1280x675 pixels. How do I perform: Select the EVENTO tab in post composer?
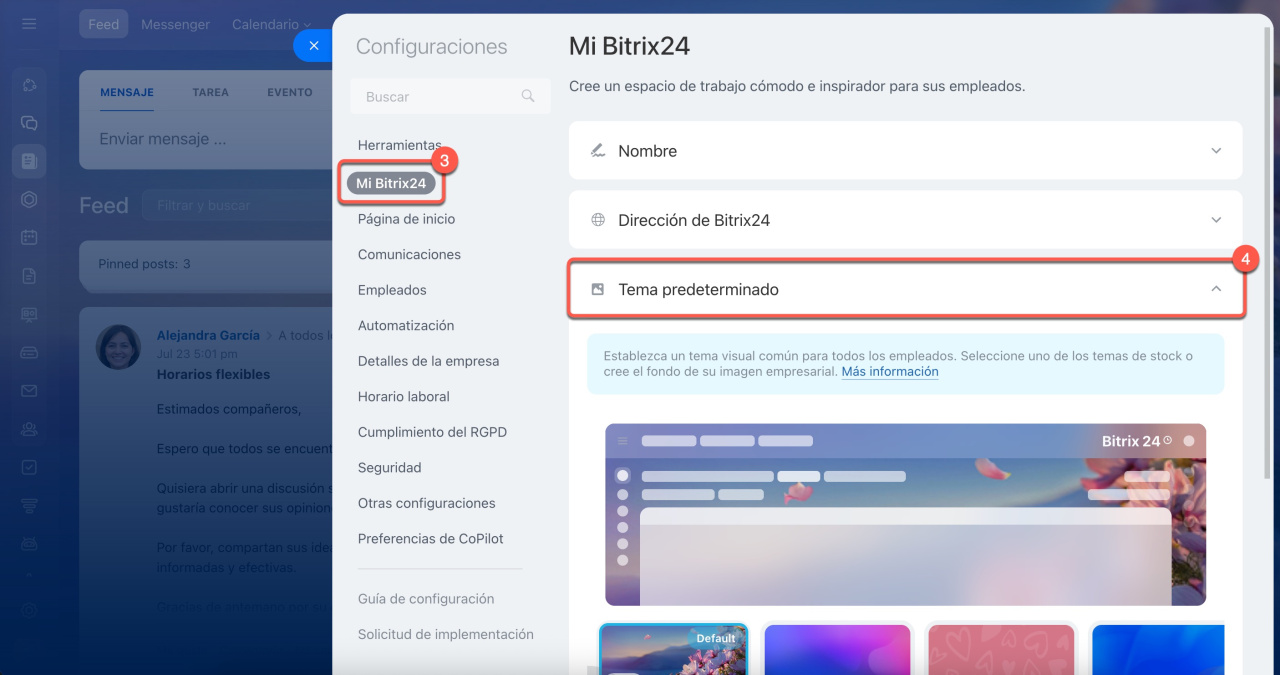290,92
